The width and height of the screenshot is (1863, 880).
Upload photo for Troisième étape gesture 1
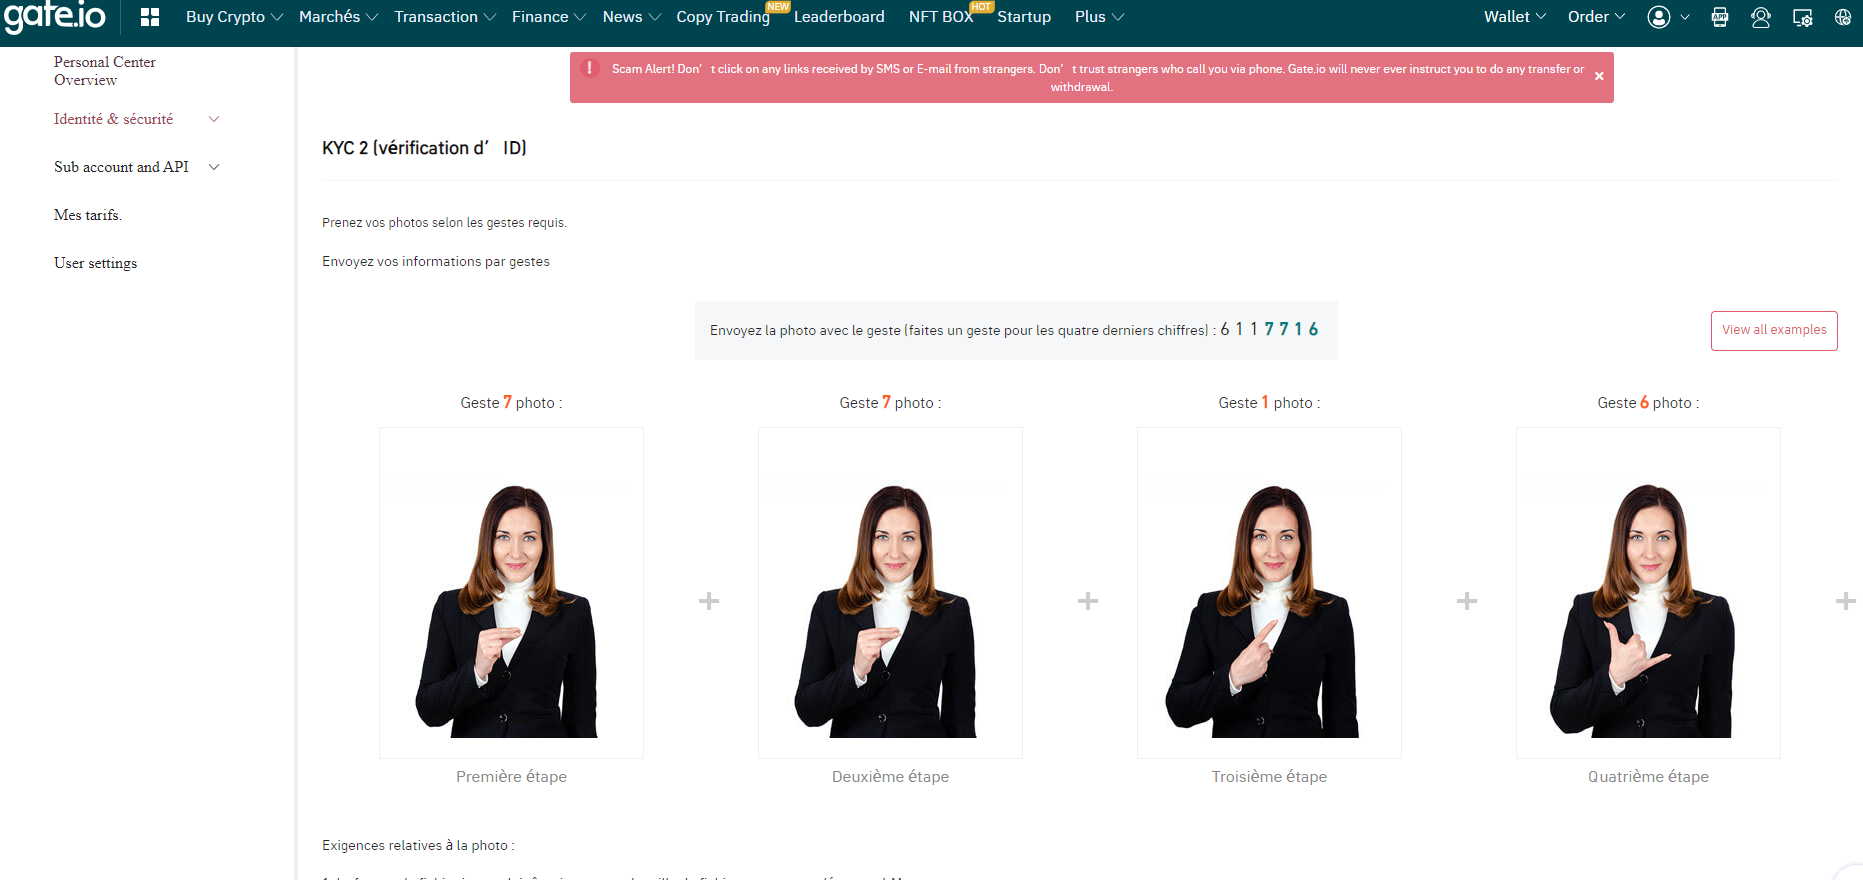[x=1269, y=593]
